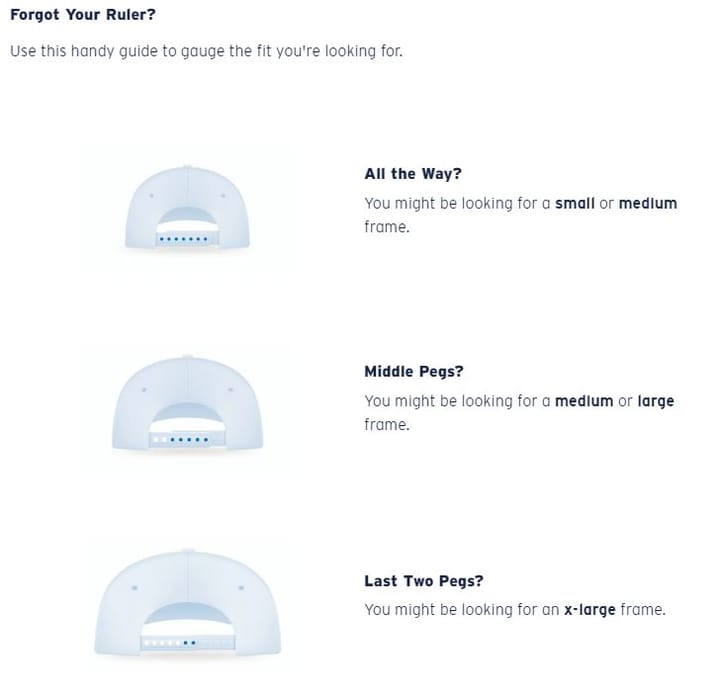Screen dimensions: 720x698
Task: Click the bold "x-large" frame text
Action: (590, 609)
